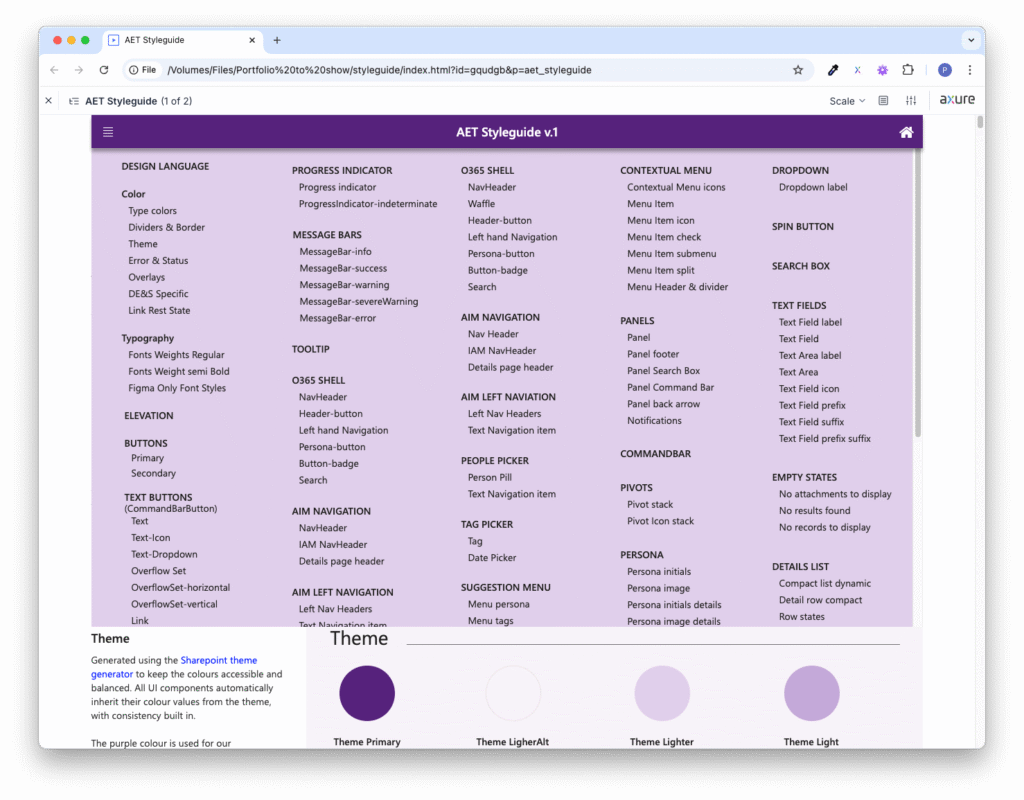Open Axure adjustment sliders icon
Screen dimensions: 1024x800
[911, 101]
